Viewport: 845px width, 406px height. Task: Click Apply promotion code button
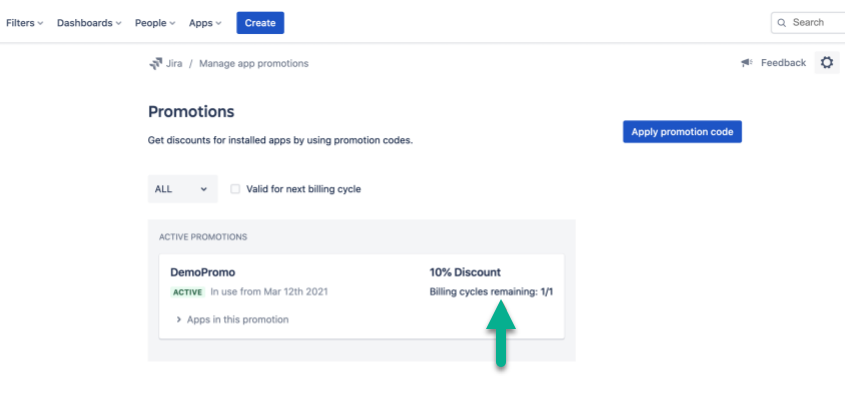[x=681, y=132]
